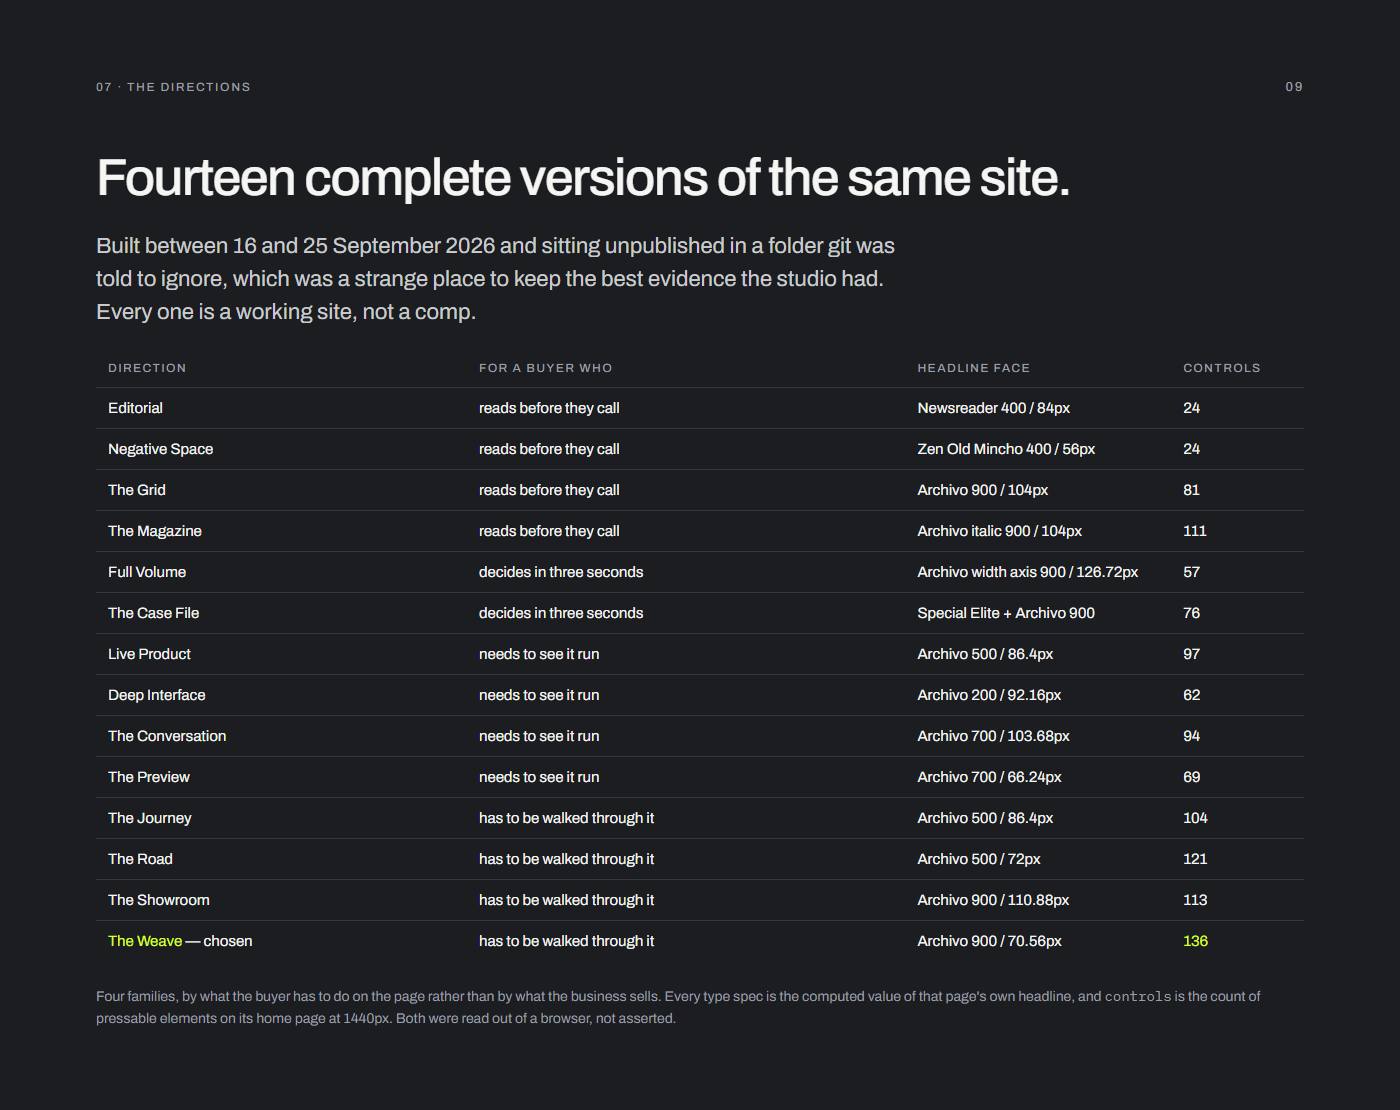Click The Conversation direction

click(x=167, y=736)
